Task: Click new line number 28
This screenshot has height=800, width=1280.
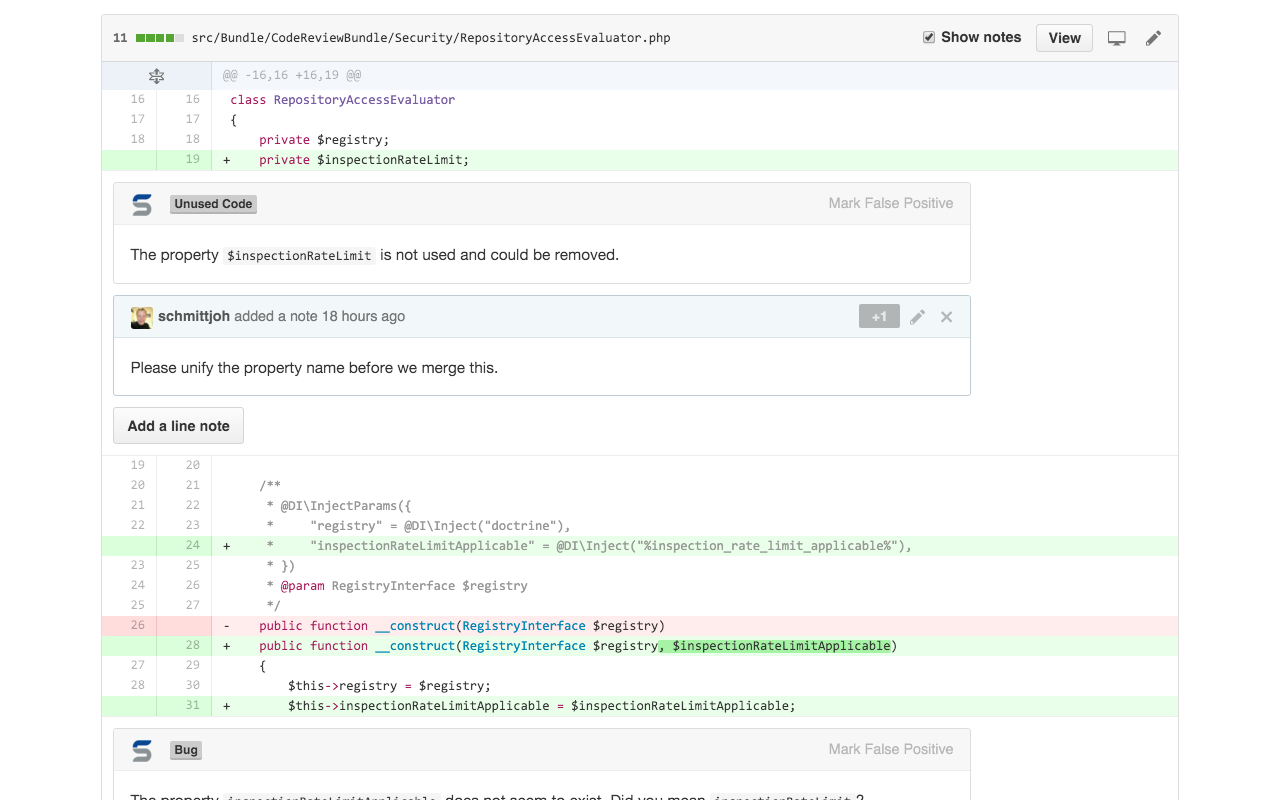Action: (192, 645)
